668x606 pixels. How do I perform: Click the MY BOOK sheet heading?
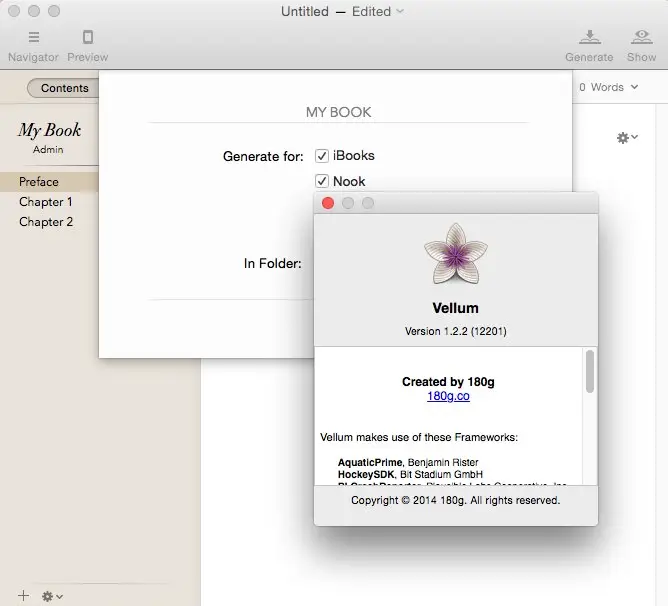pyautogui.click(x=338, y=113)
